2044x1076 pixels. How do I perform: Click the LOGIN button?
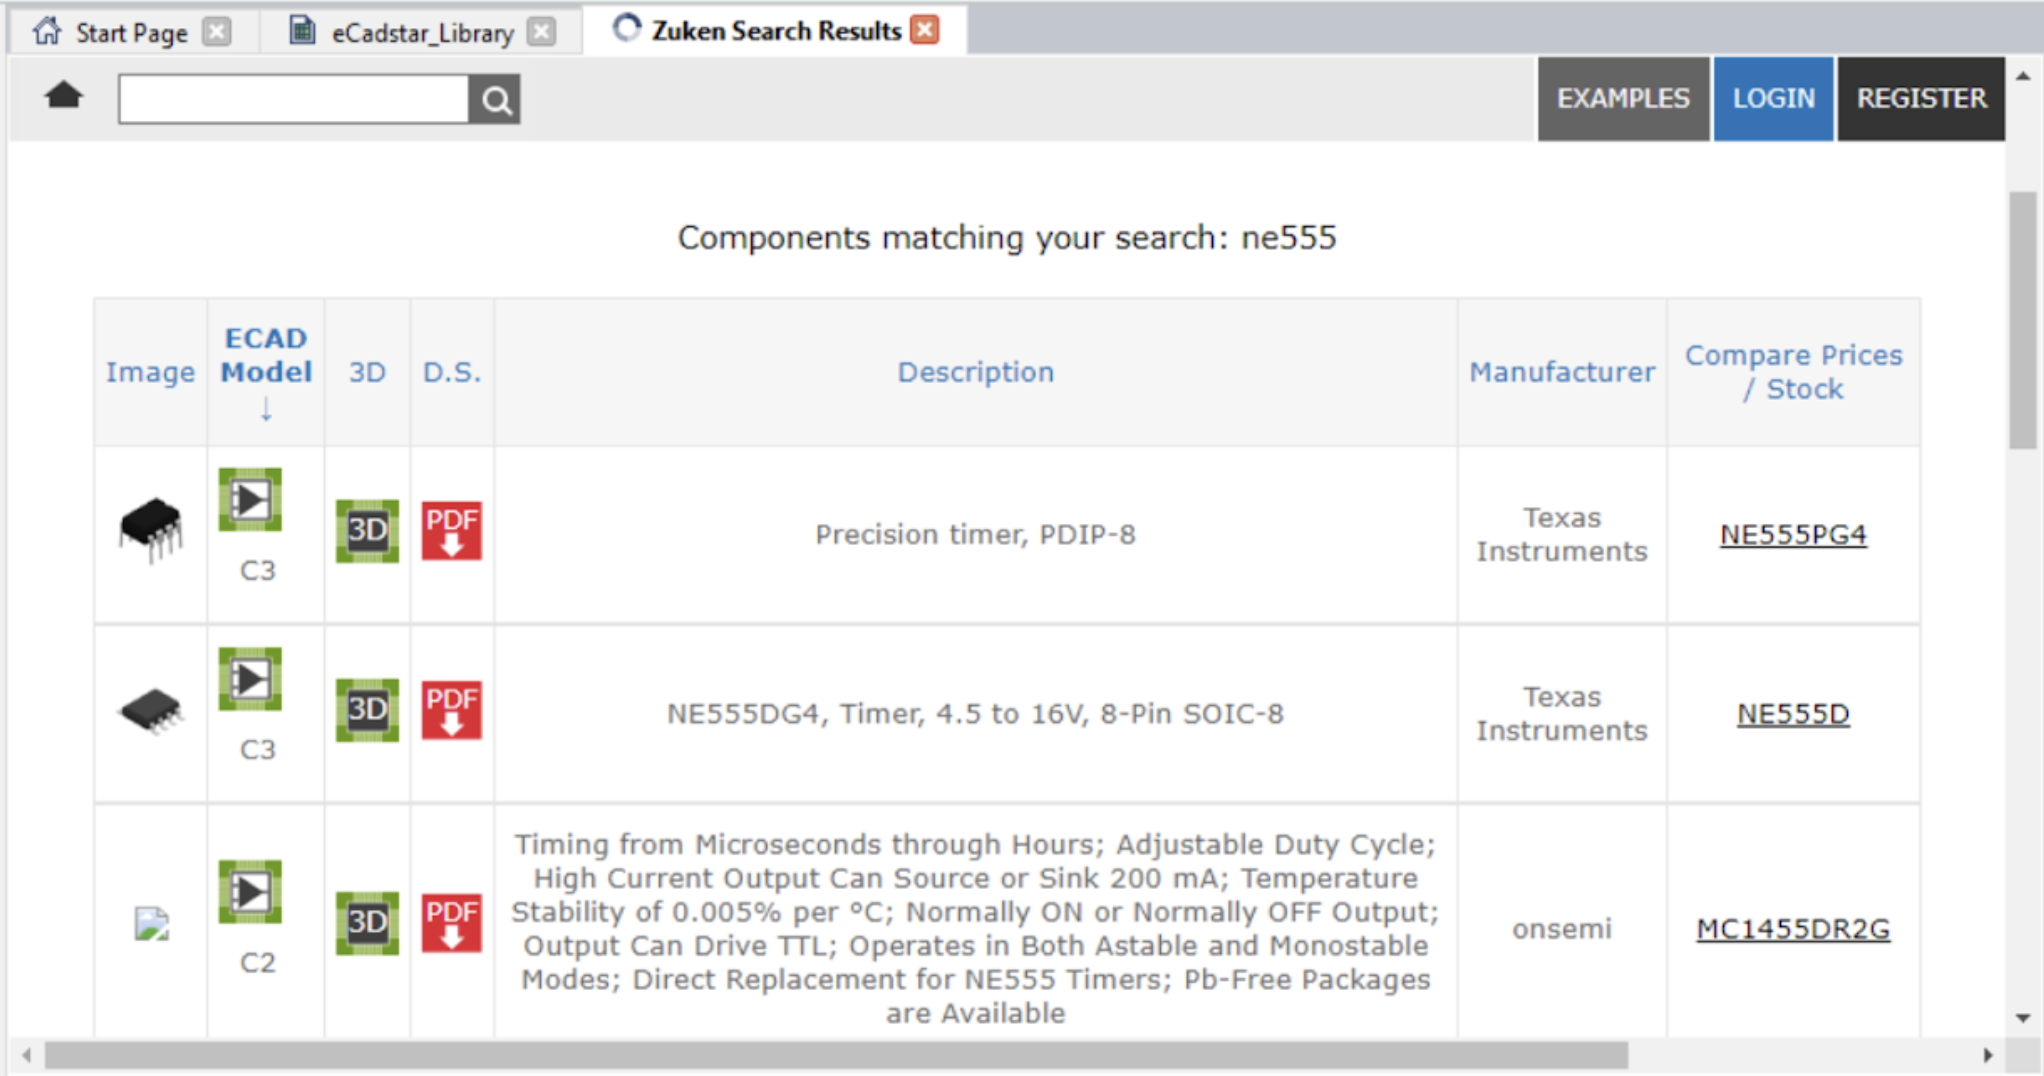point(1773,98)
